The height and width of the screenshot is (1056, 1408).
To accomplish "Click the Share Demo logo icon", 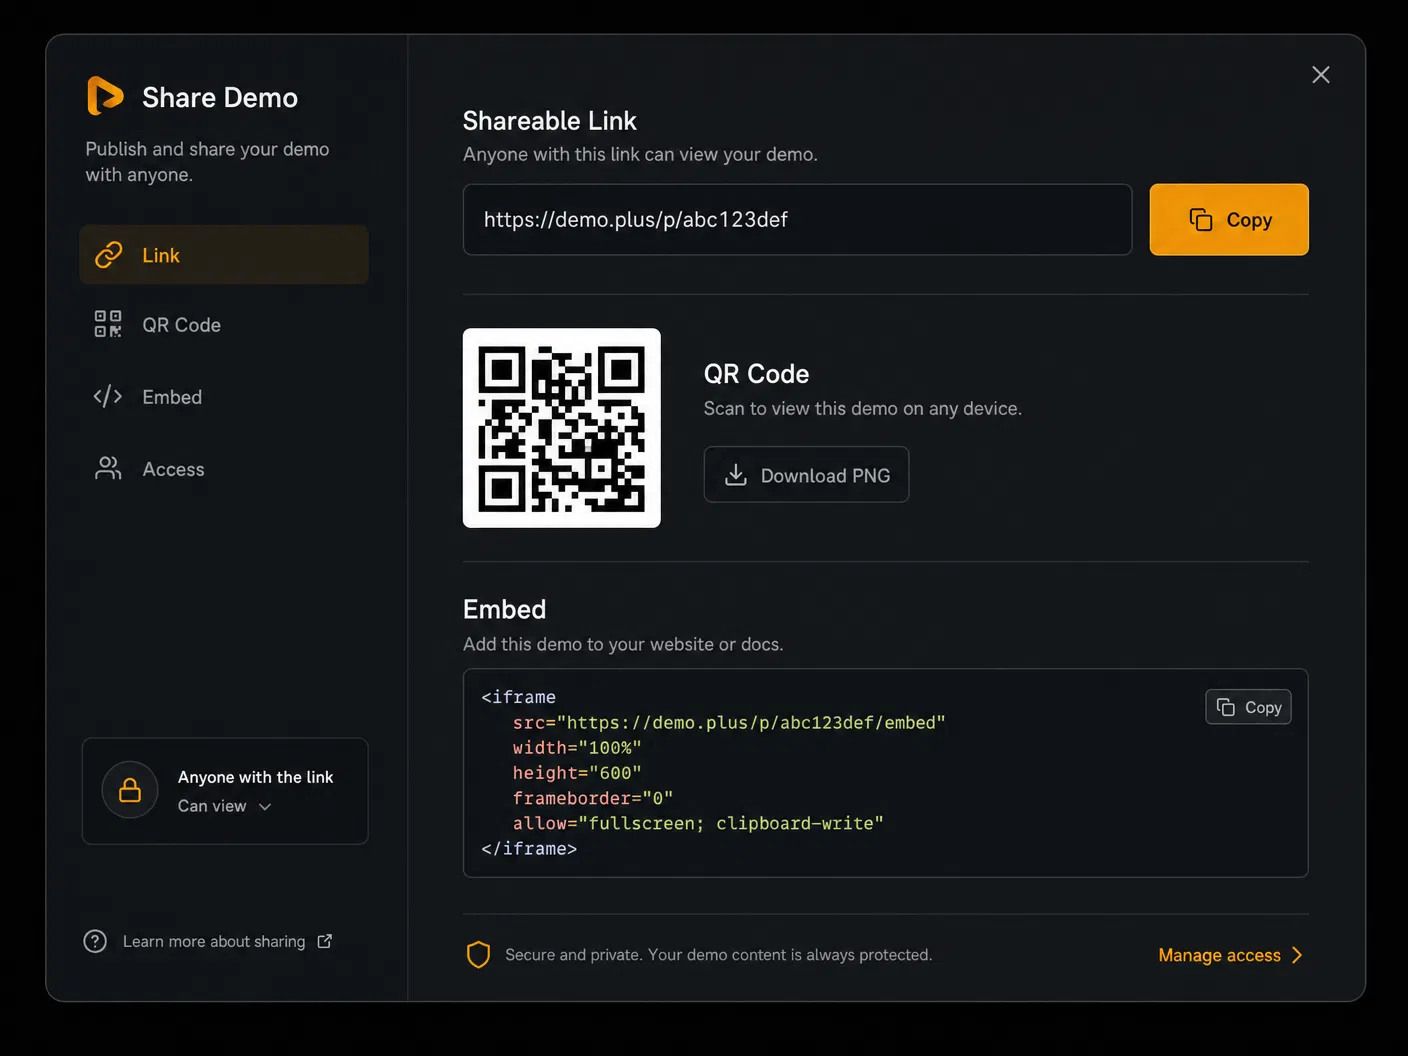I will [x=105, y=96].
